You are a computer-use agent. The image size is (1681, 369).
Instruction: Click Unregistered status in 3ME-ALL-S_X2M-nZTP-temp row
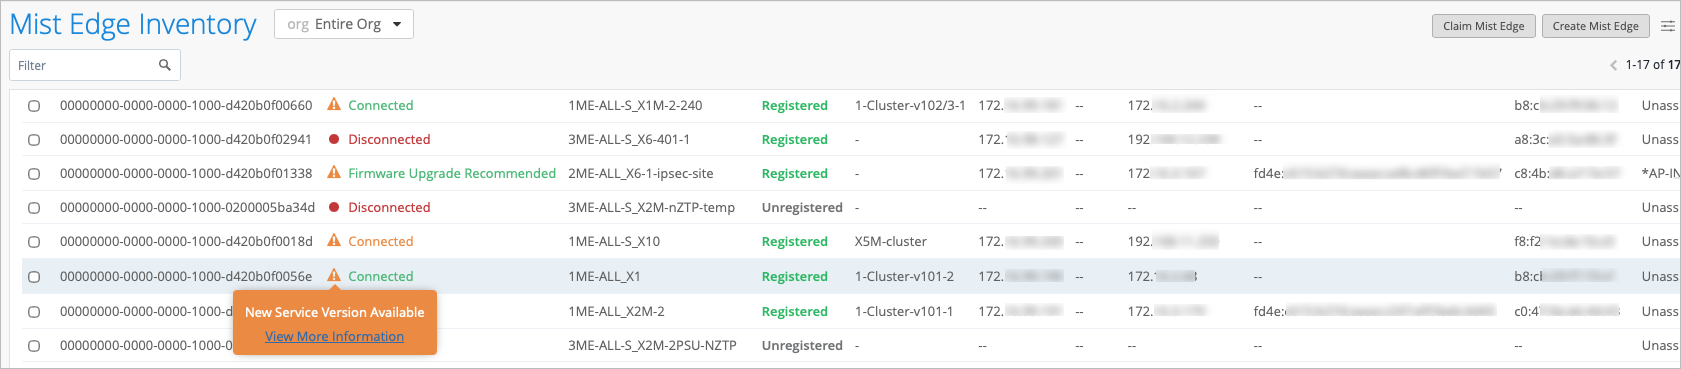click(802, 207)
